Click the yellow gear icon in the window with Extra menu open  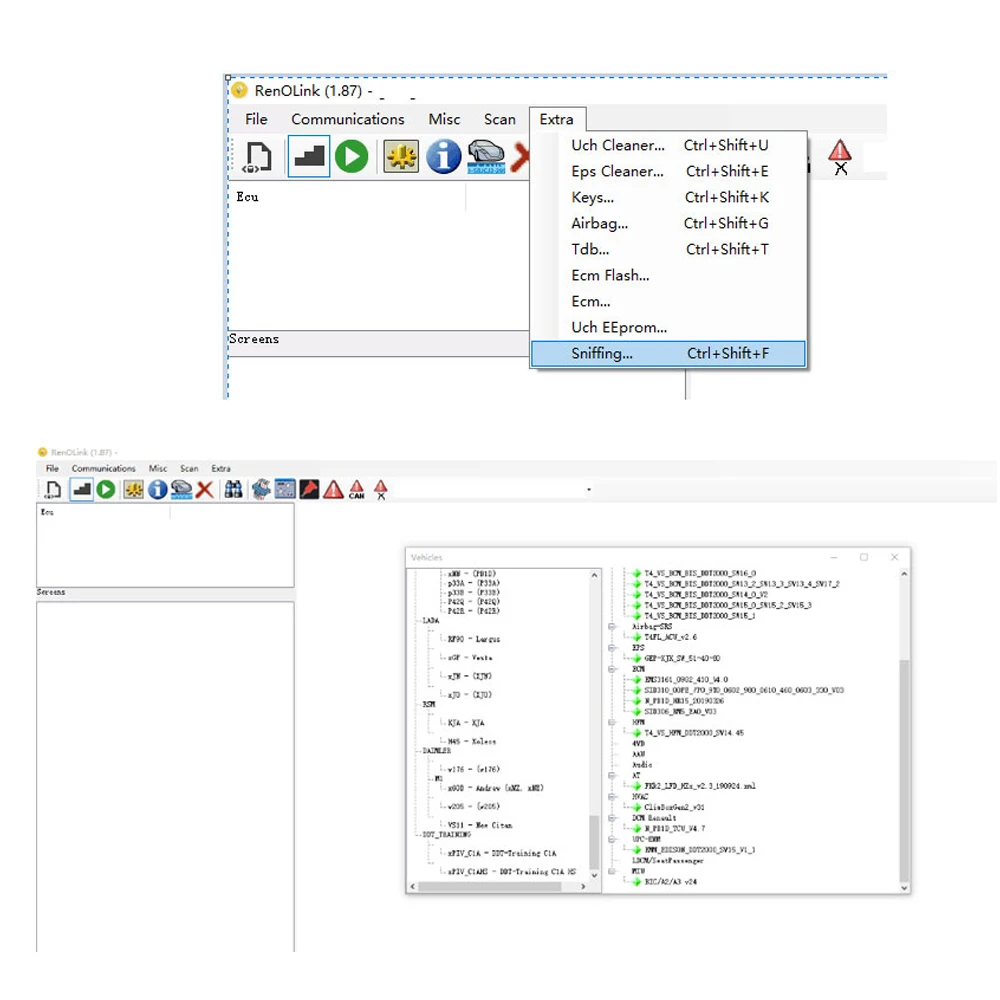401,156
